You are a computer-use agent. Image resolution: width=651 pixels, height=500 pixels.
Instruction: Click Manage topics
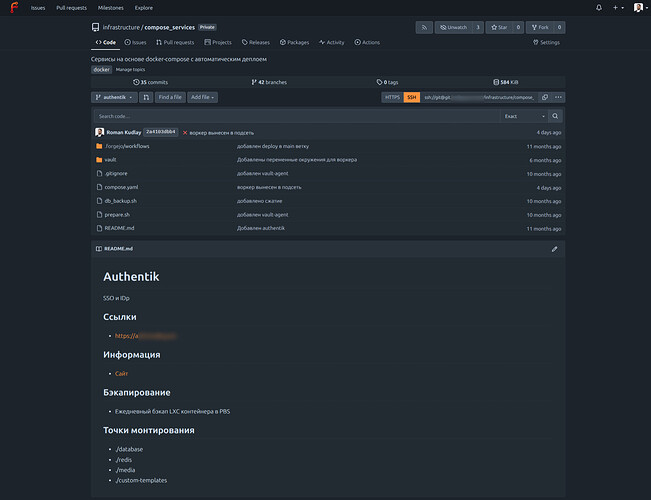point(130,70)
